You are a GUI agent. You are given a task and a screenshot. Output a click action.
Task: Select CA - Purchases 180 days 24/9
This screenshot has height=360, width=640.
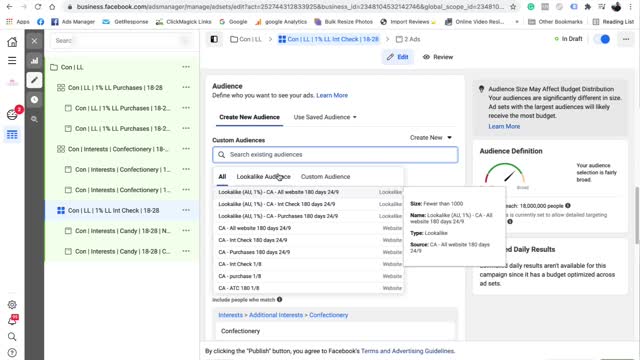(x=308, y=252)
